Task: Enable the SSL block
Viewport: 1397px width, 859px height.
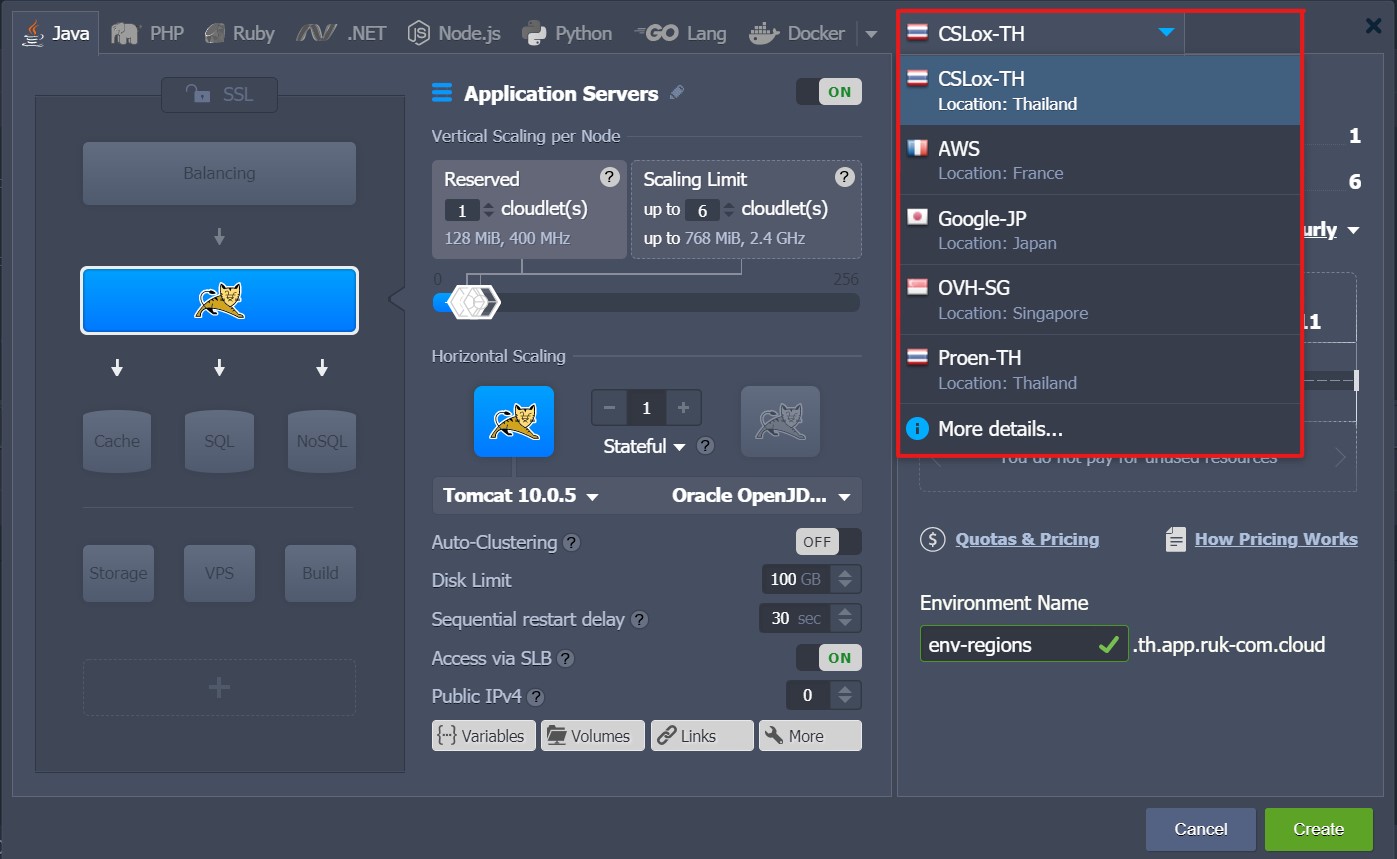Action: [x=219, y=94]
